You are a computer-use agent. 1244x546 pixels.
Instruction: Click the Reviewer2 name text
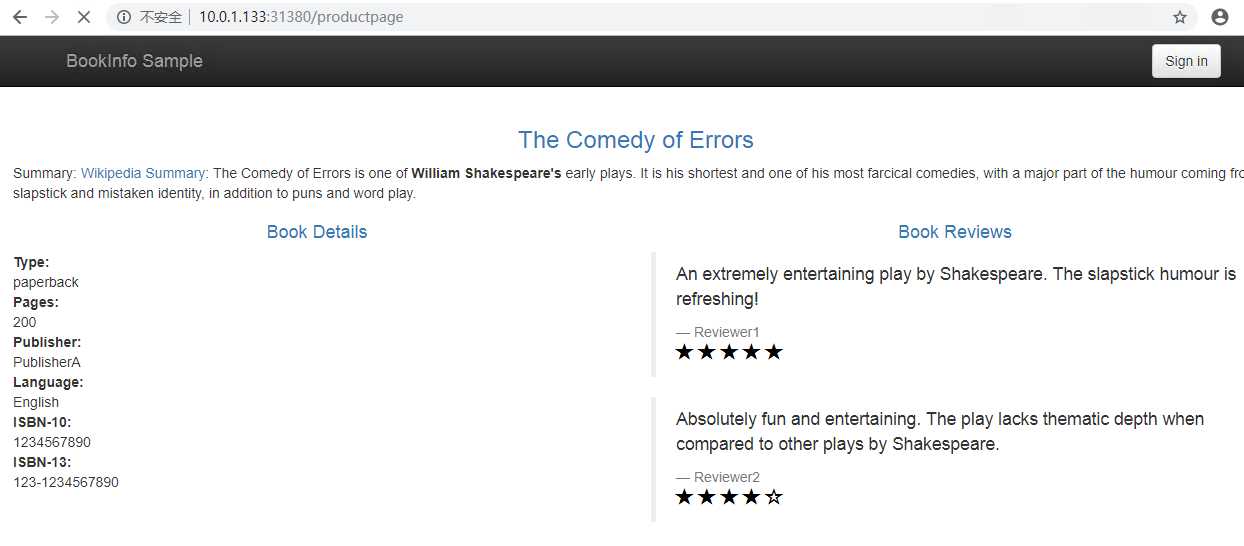(726, 477)
